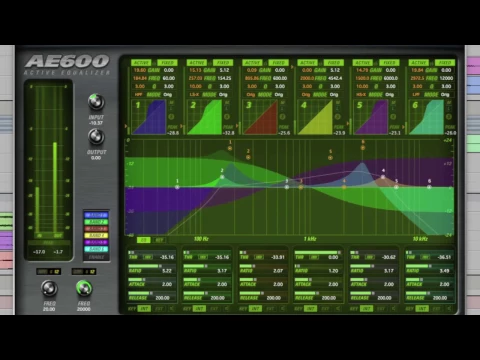This screenshot has width=480, height=360.
Task: Click band 3 key listen speaker icon
Action: (283, 309)
